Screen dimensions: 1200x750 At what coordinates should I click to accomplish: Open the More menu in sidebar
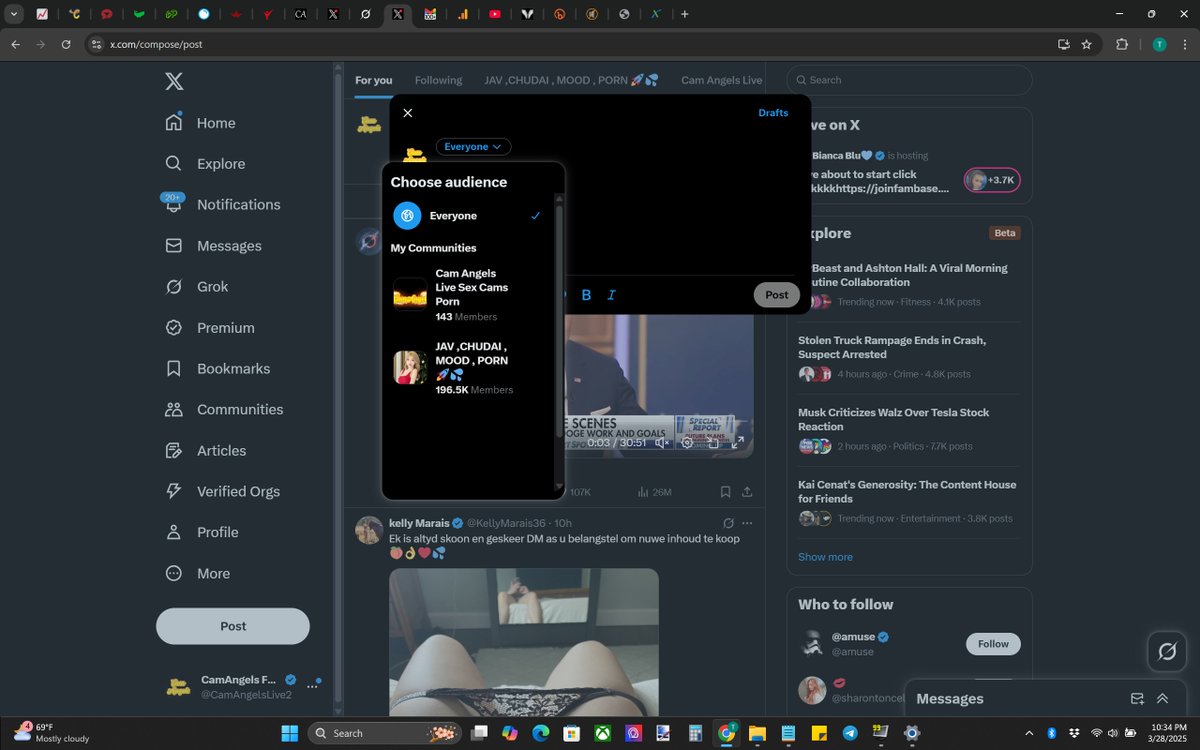[x=198, y=574]
